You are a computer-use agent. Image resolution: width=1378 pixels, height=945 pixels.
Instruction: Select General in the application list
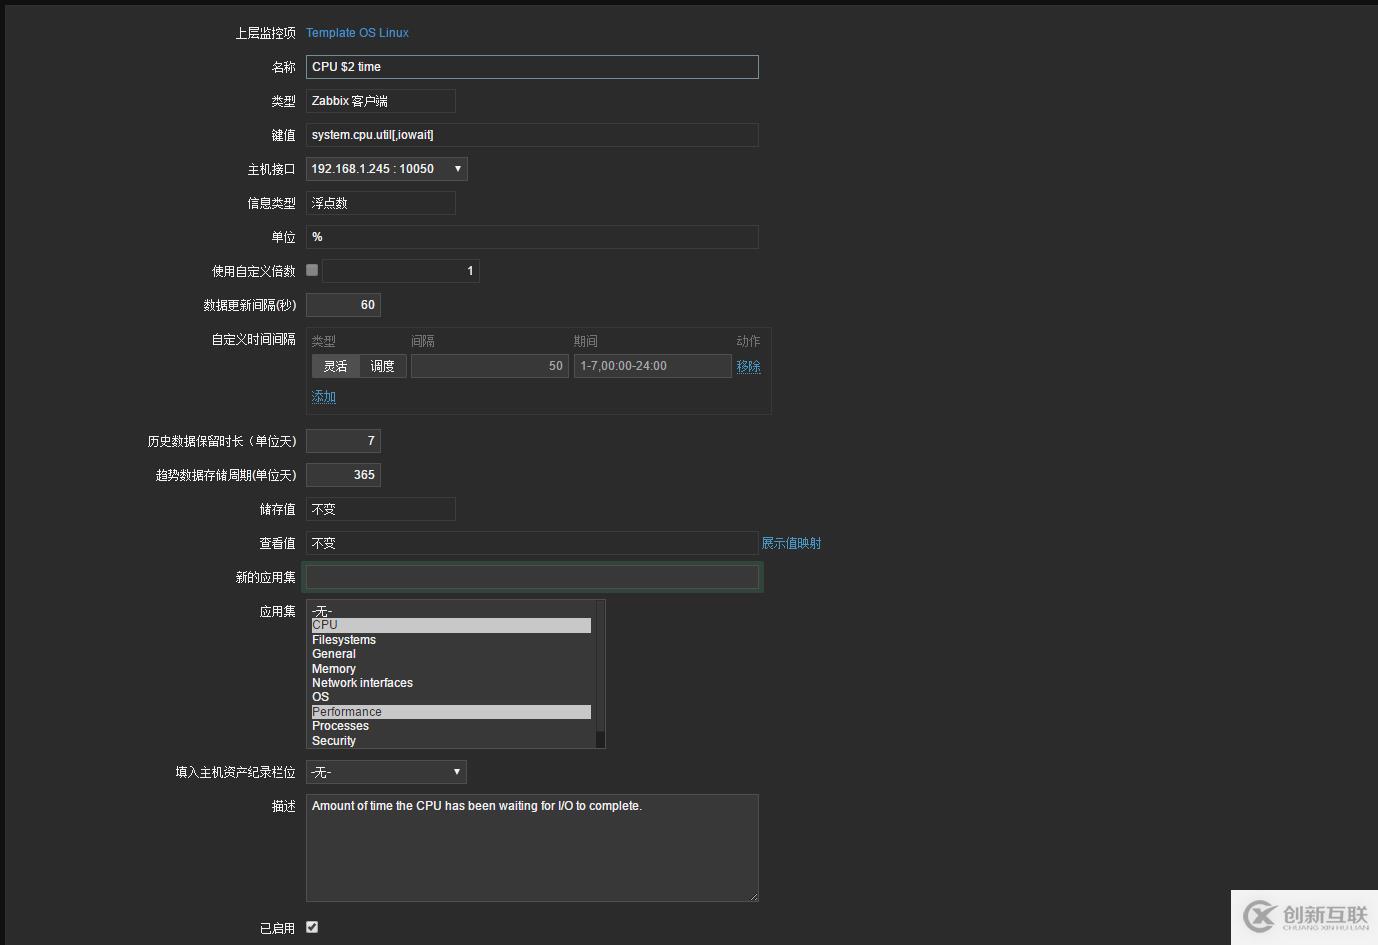click(451, 654)
